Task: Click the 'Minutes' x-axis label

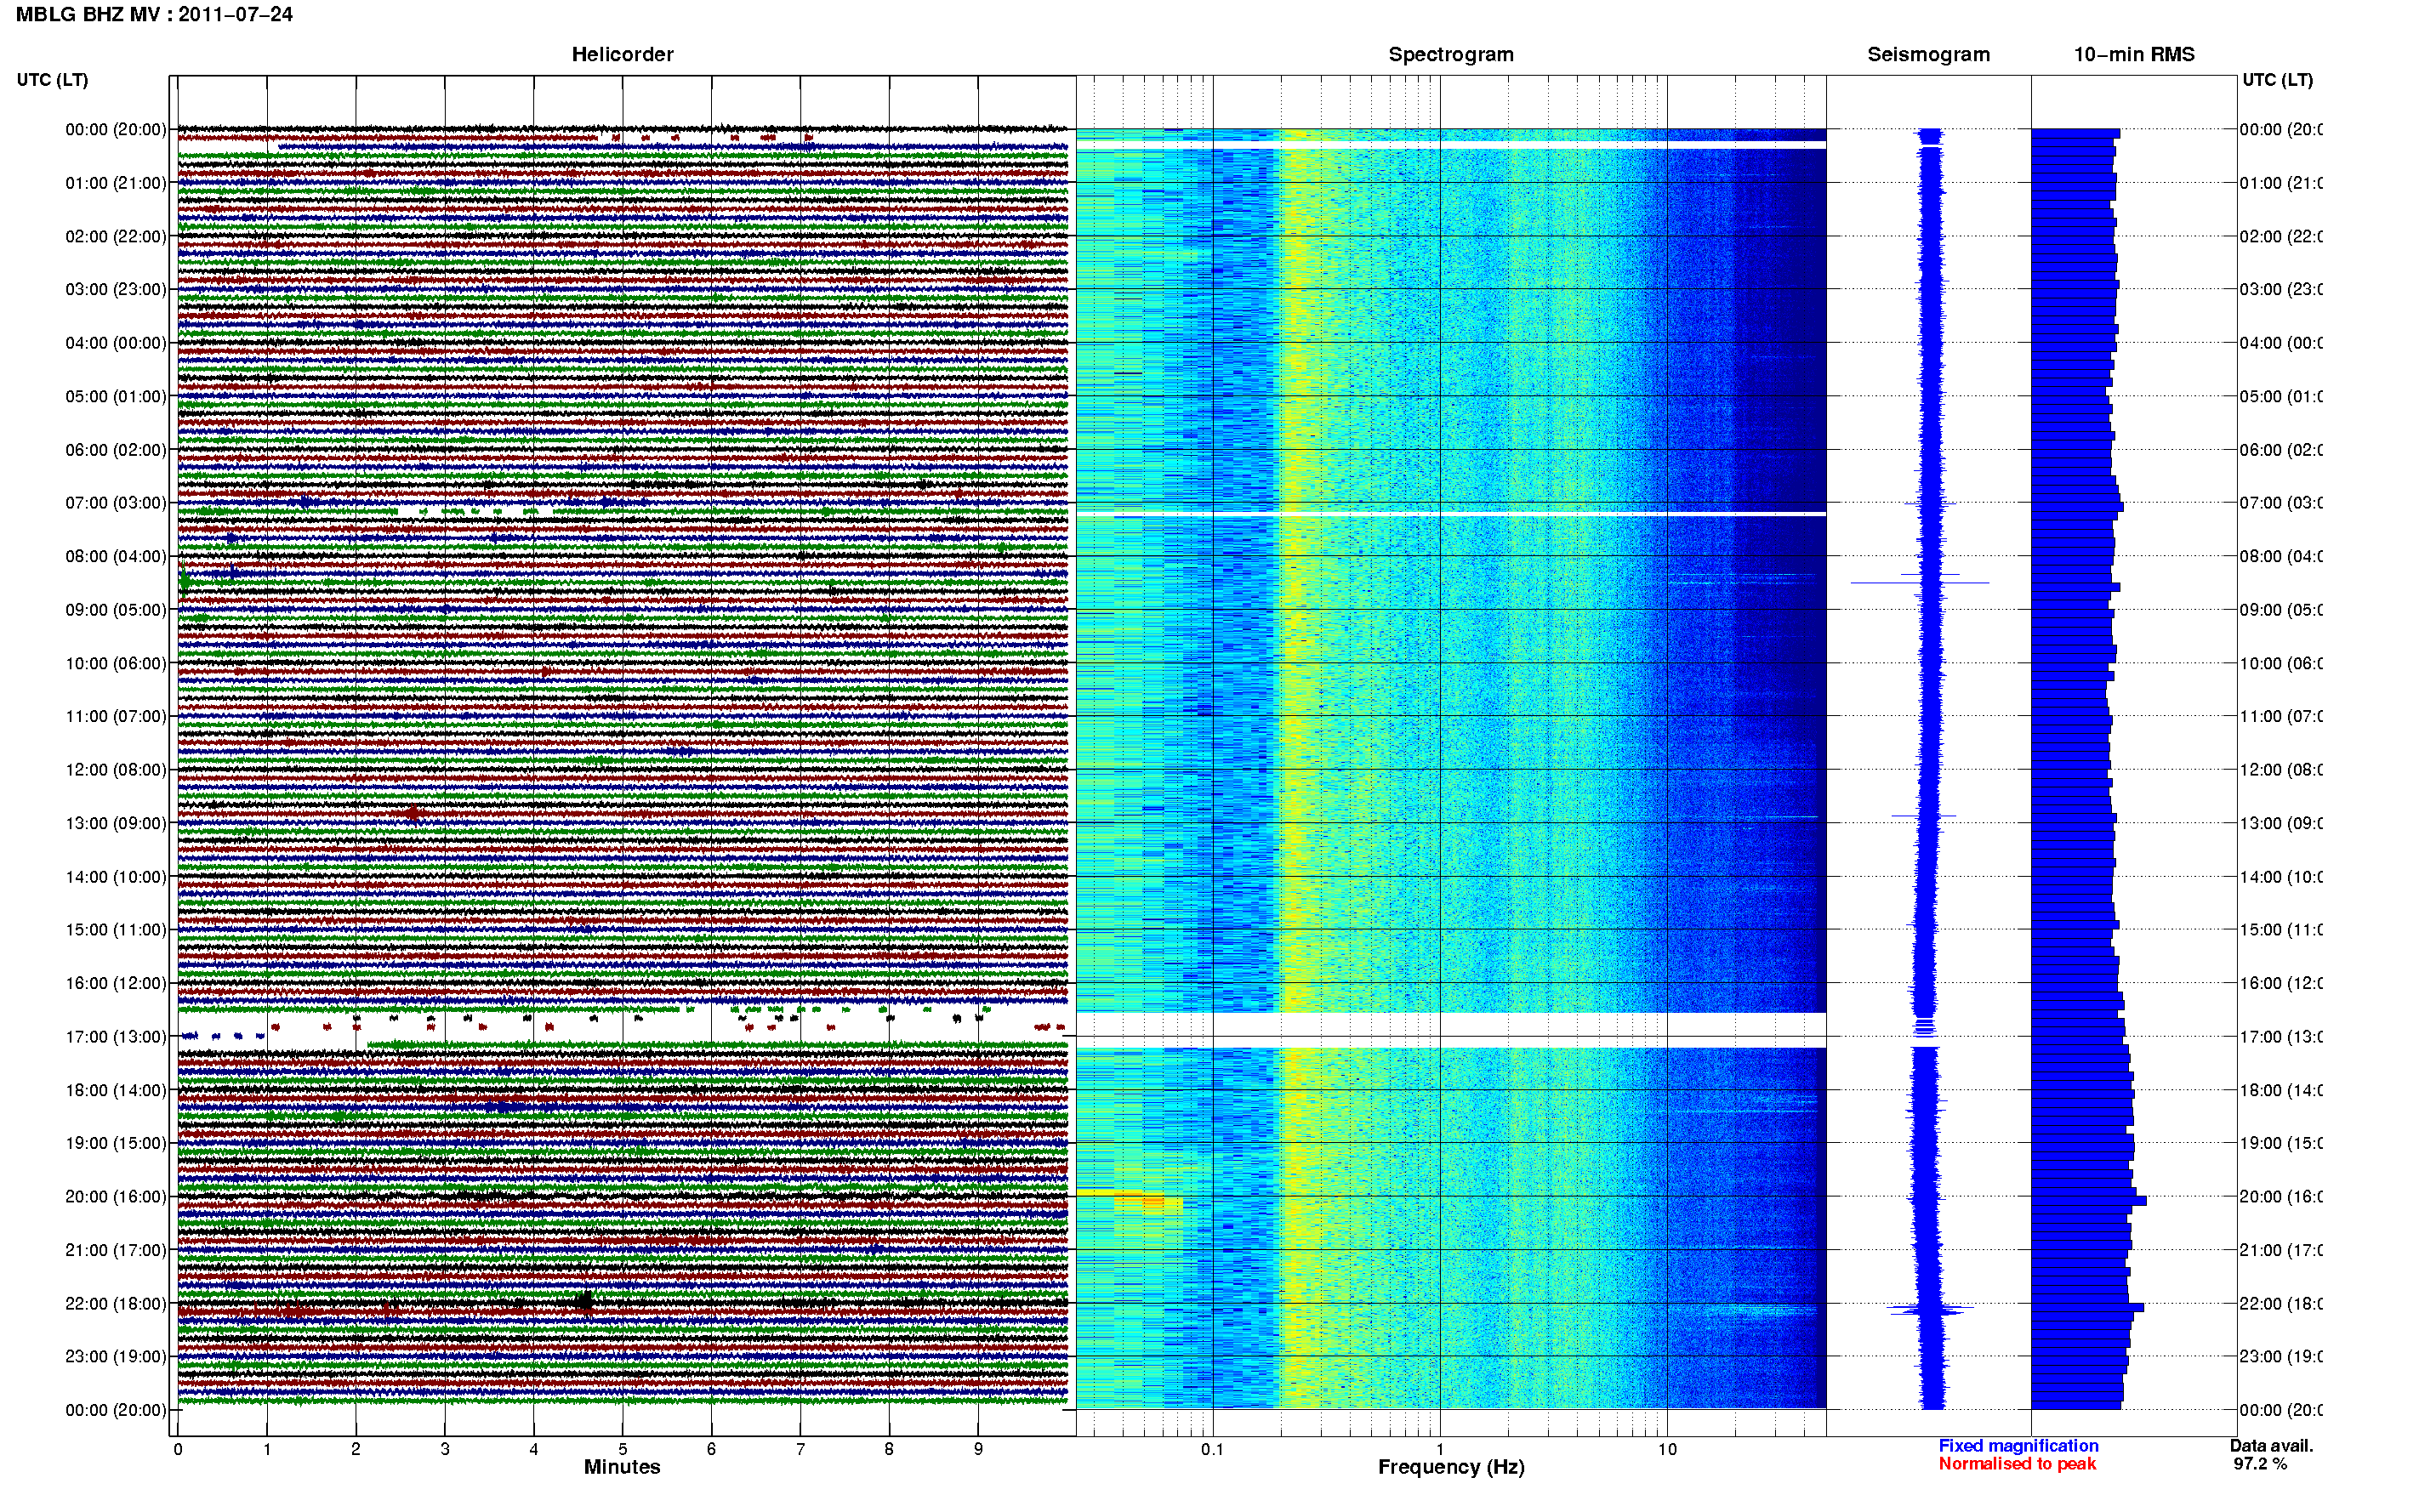Action: click(622, 1467)
